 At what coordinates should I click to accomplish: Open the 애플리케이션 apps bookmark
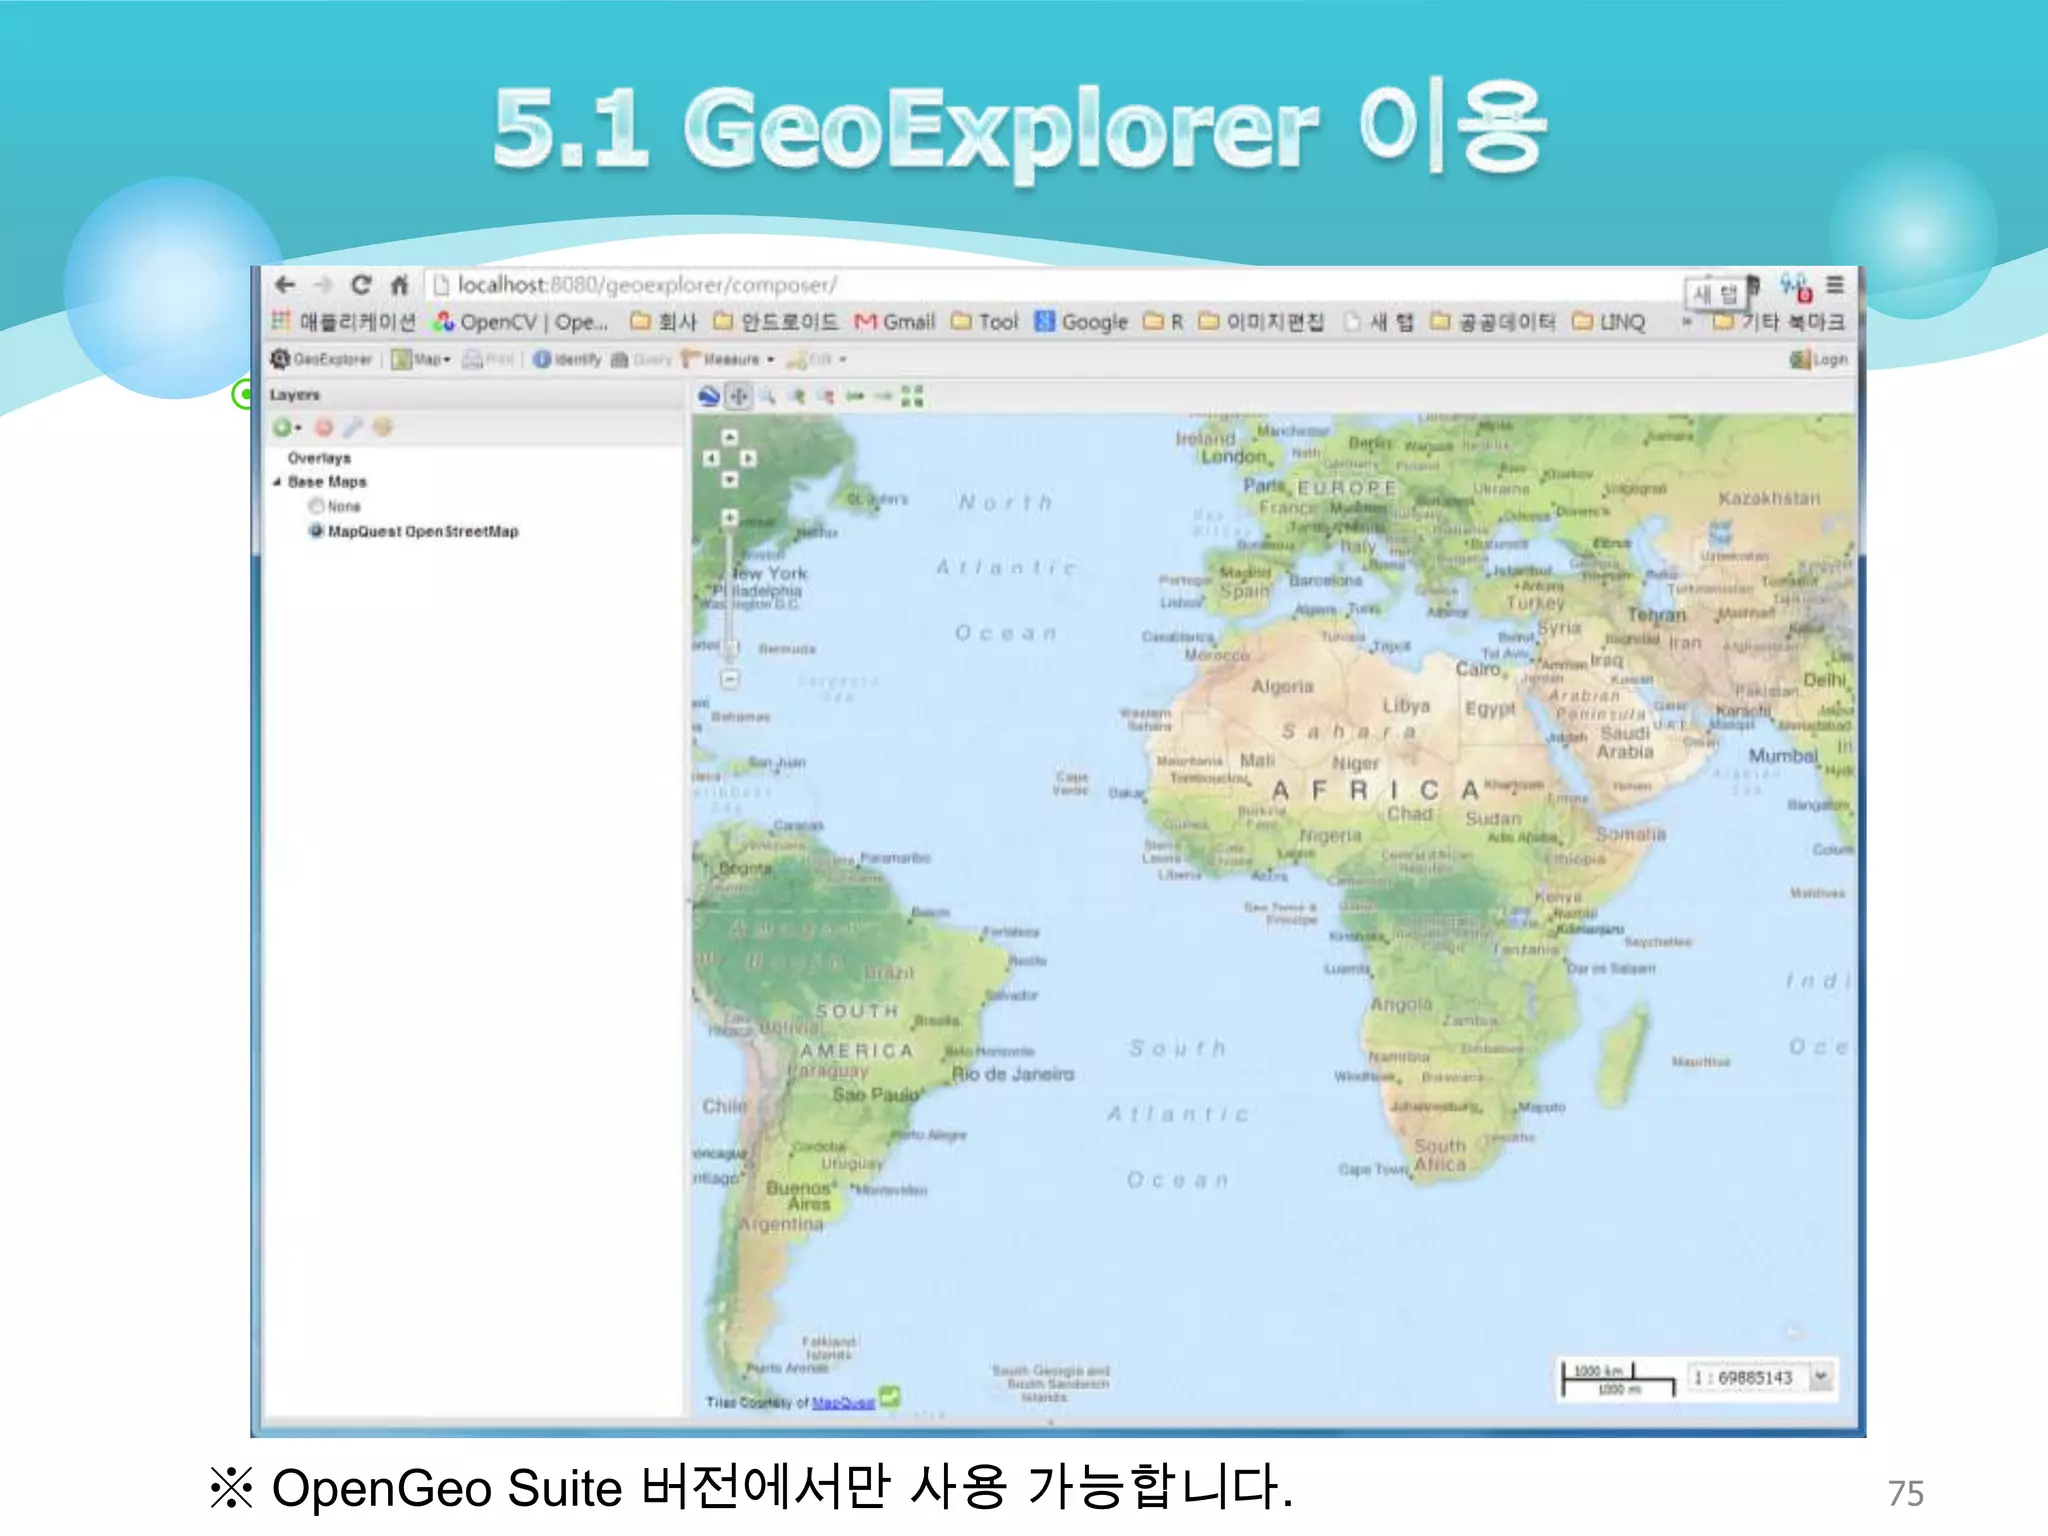click(x=344, y=322)
